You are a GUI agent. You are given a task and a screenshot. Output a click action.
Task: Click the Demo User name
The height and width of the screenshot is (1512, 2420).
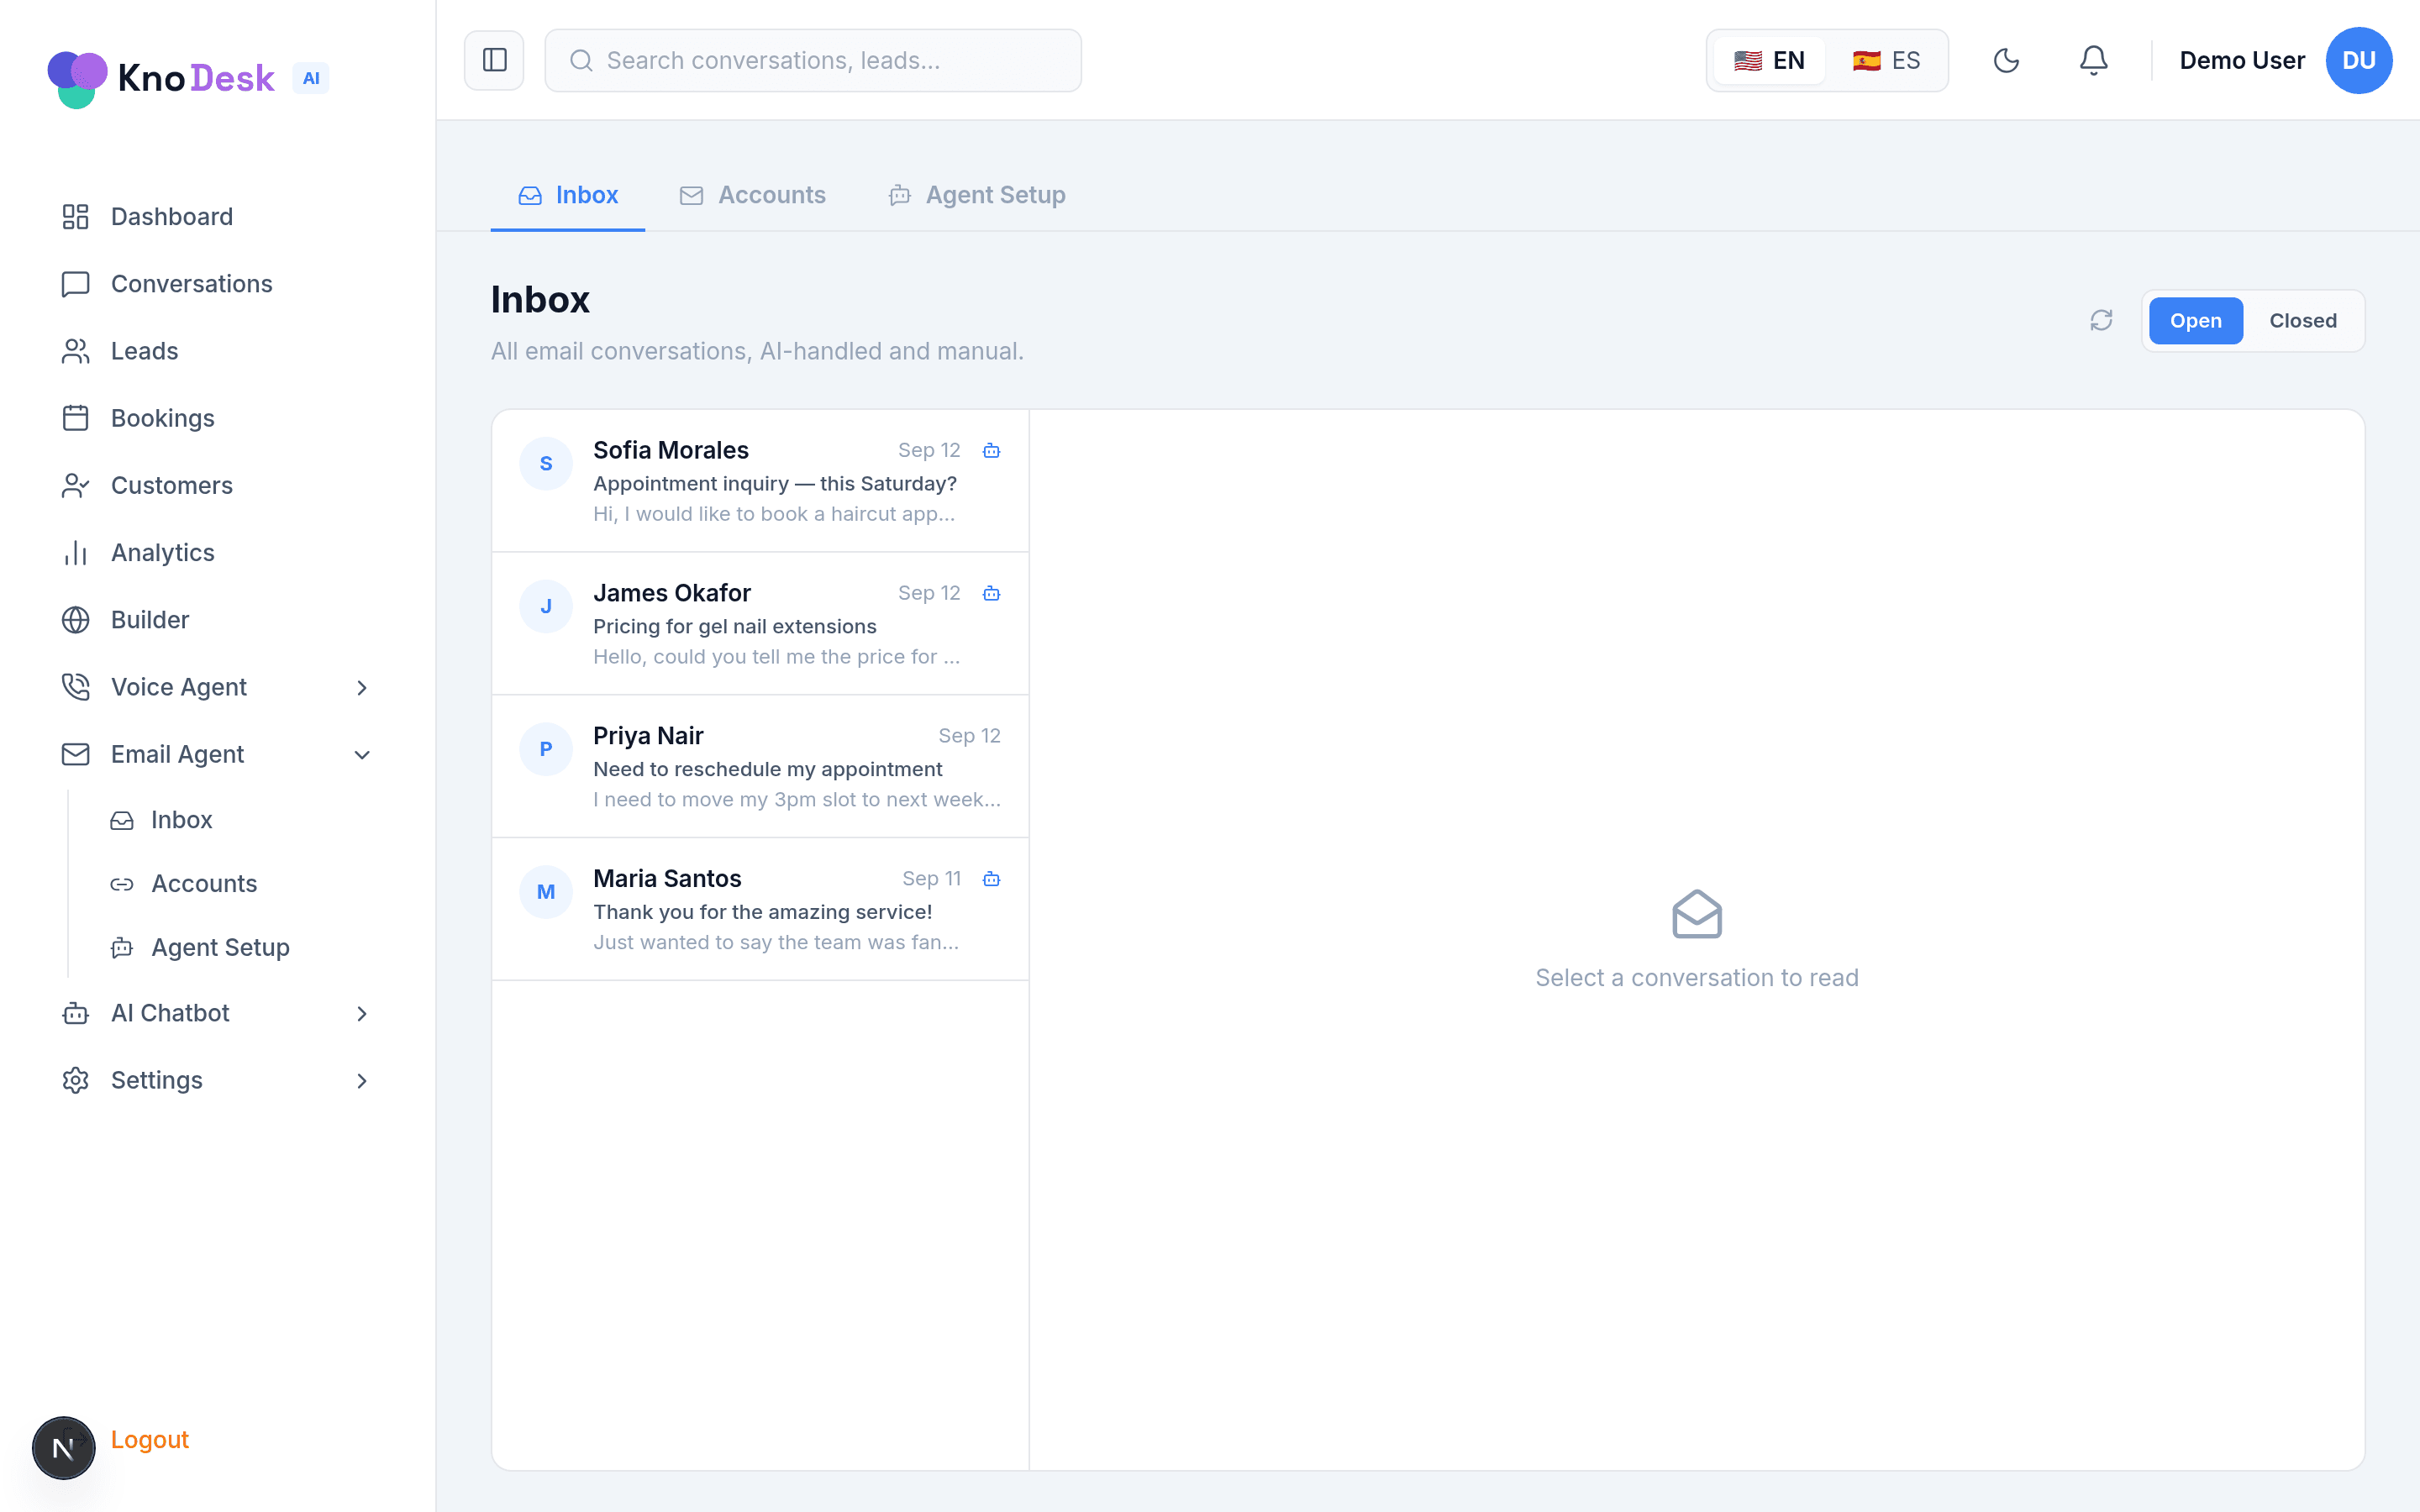(2241, 60)
